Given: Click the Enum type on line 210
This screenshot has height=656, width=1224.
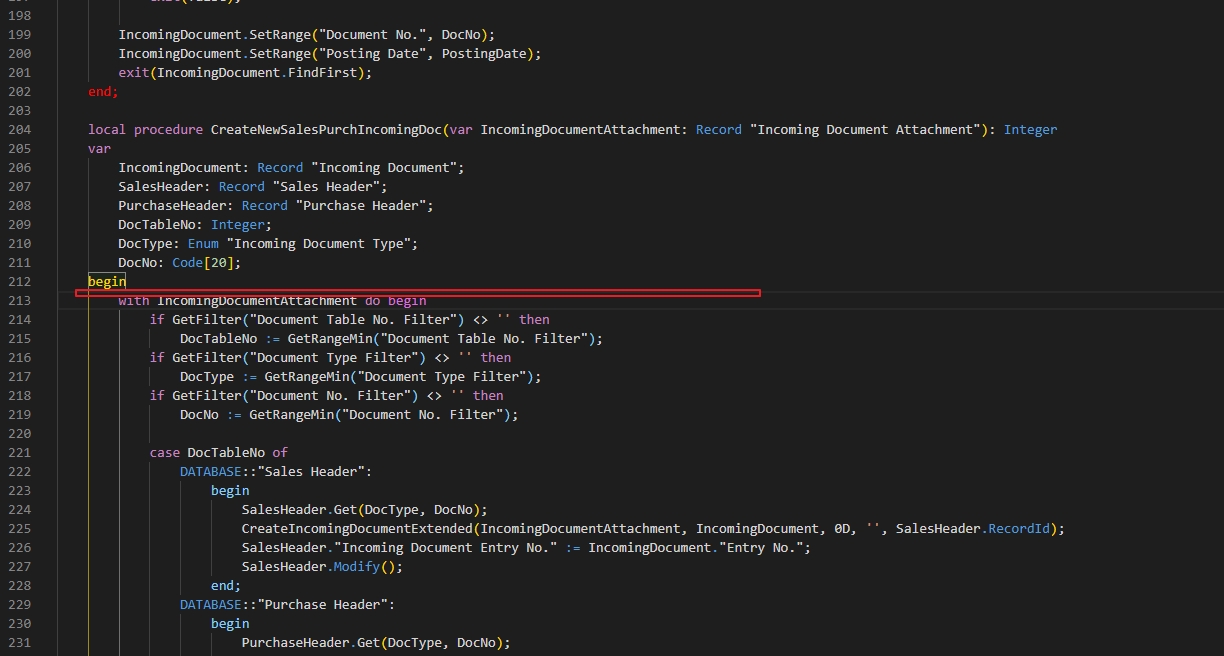Looking at the screenshot, I should (203, 243).
